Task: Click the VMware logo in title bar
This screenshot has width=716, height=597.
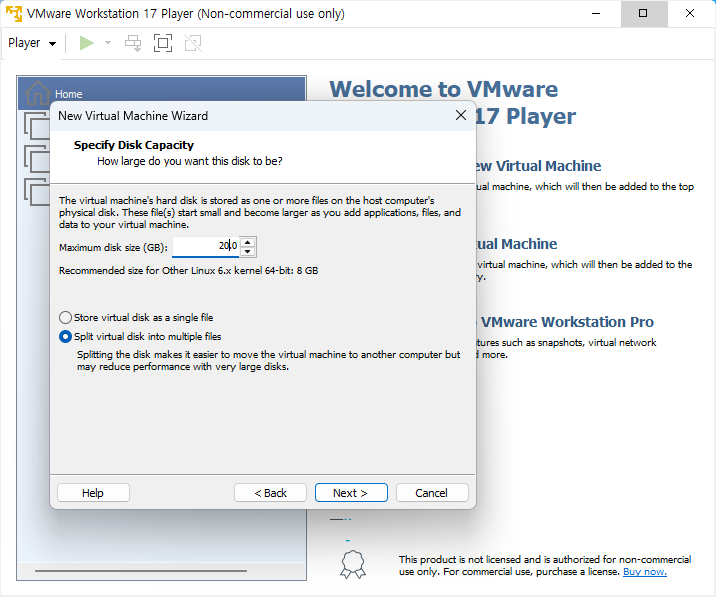Action: pos(14,13)
